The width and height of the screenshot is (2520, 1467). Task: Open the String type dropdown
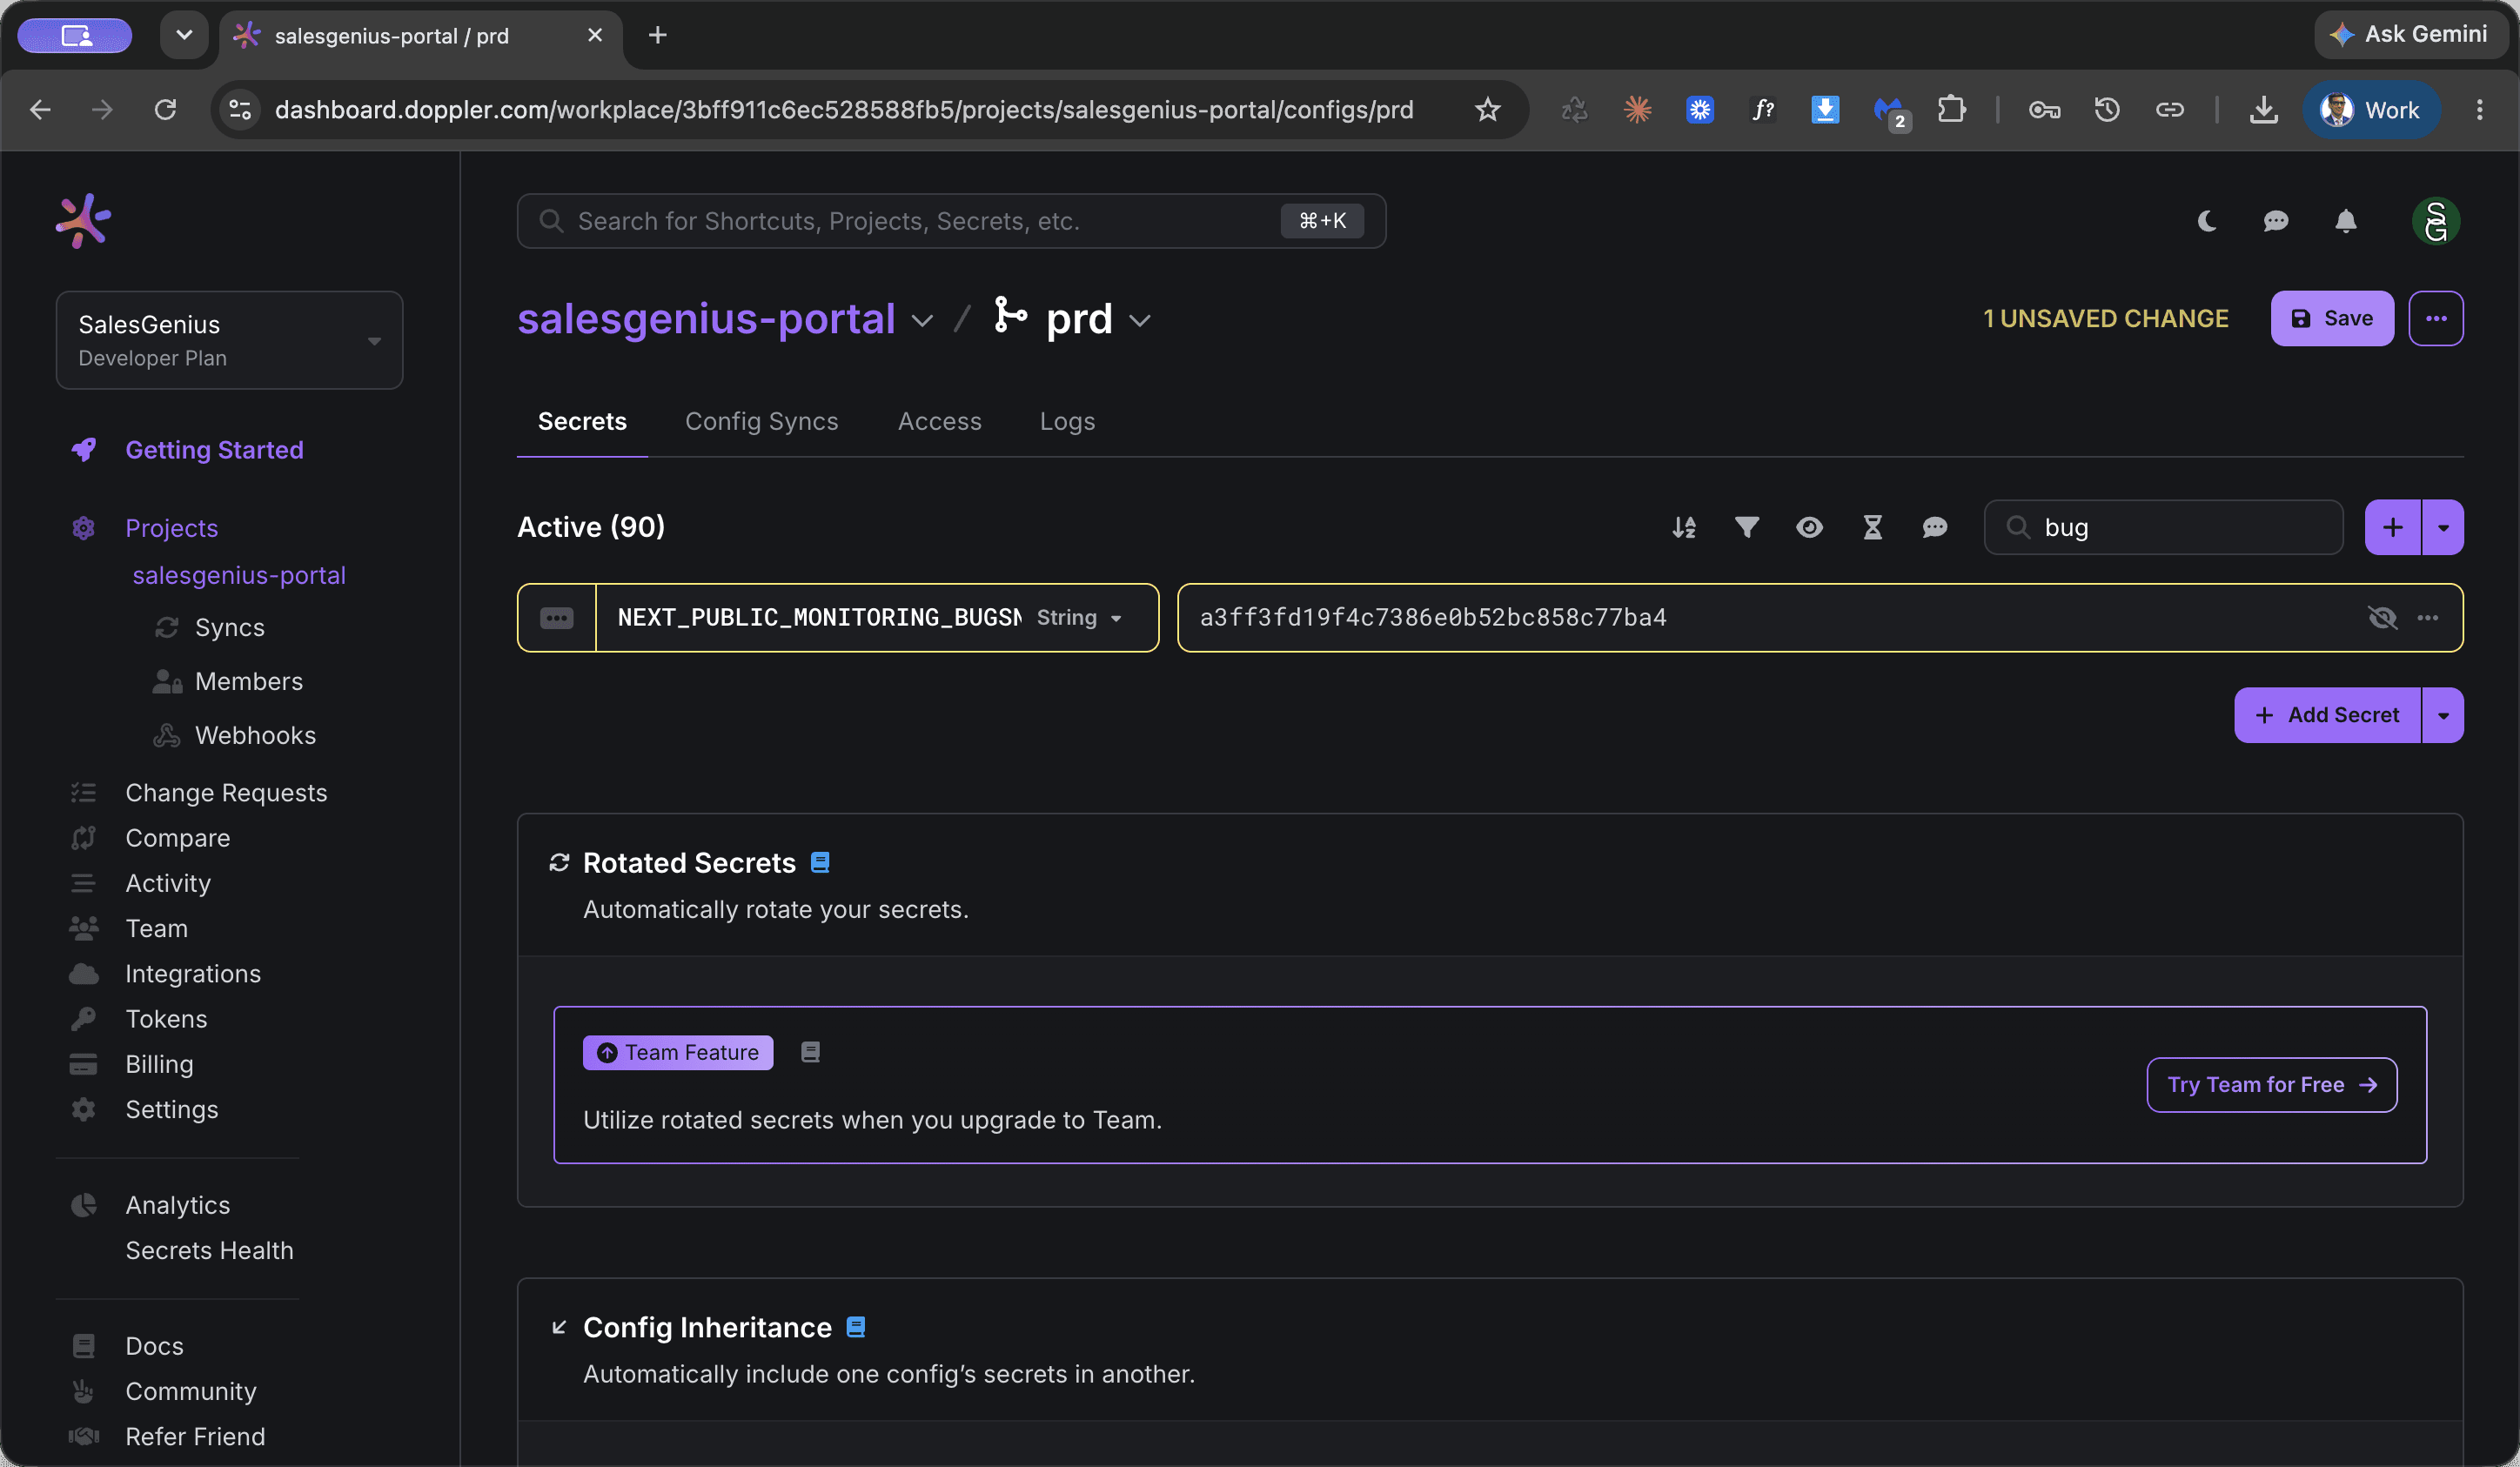point(1079,618)
